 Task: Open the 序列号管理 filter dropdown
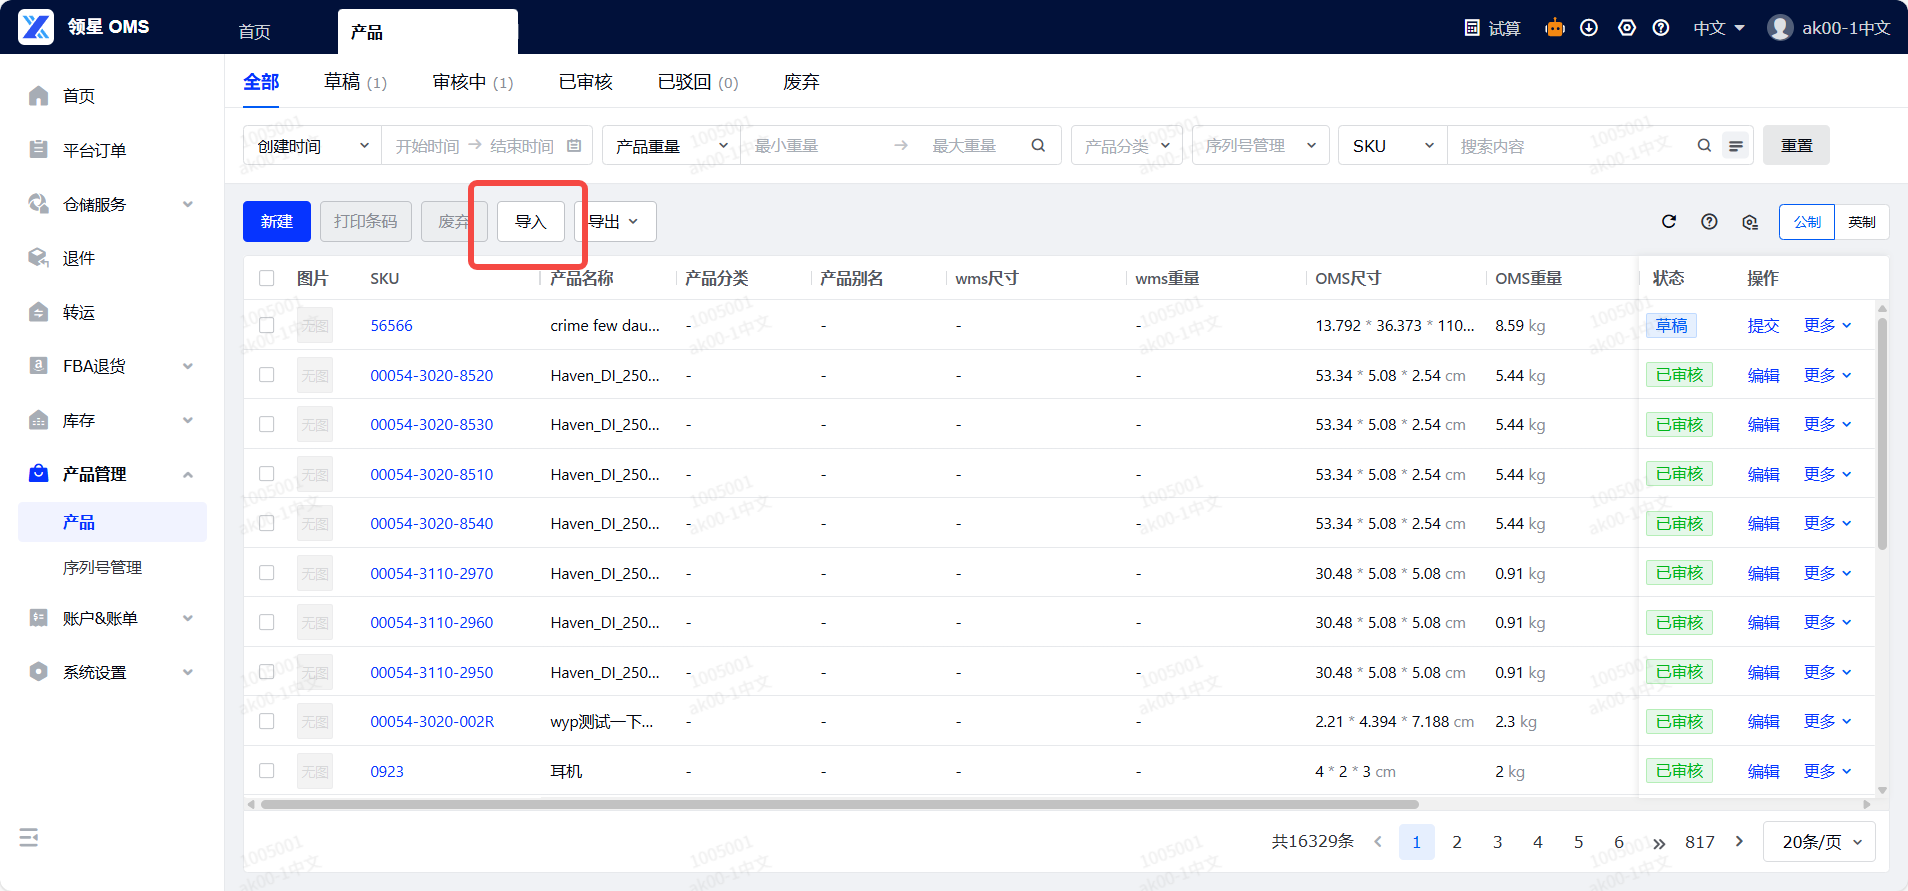tap(1261, 146)
